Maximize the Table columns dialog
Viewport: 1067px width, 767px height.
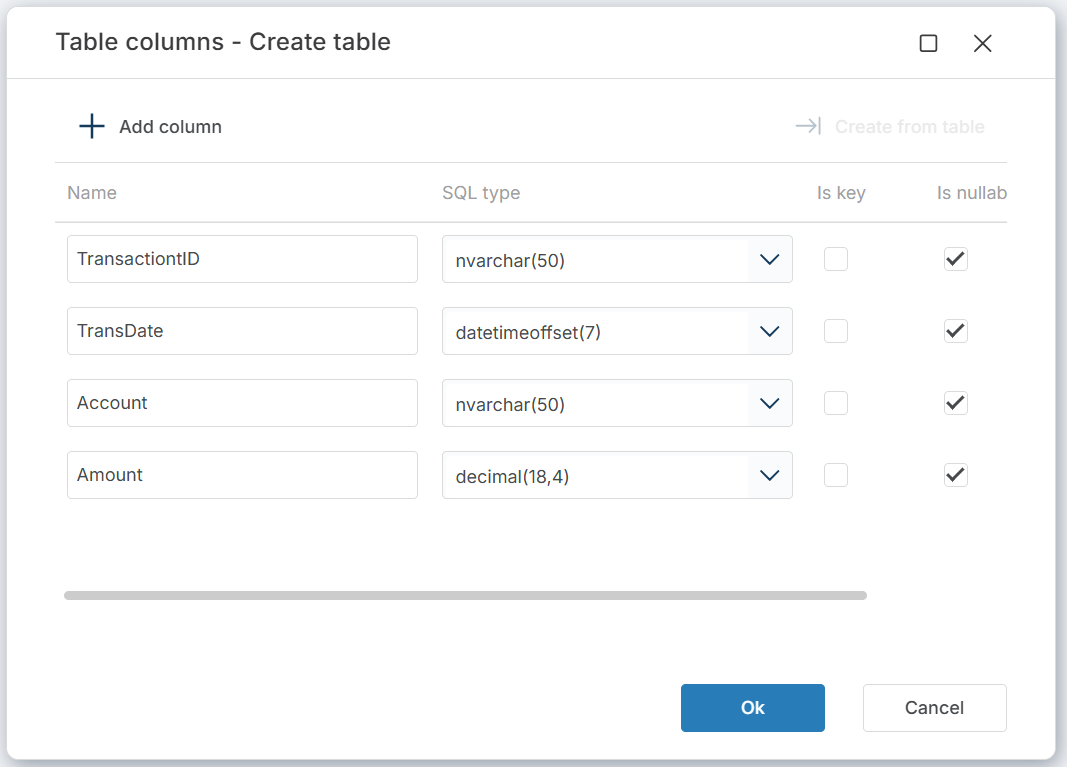[x=928, y=44]
